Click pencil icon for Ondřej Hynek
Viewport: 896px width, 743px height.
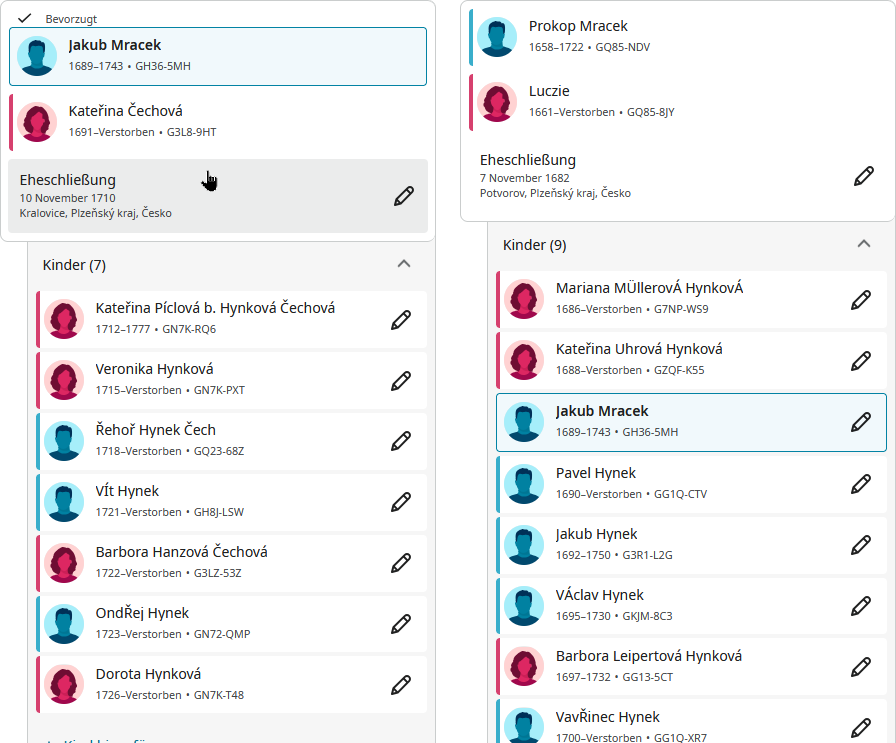pyautogui.click(x=401, y=624)
